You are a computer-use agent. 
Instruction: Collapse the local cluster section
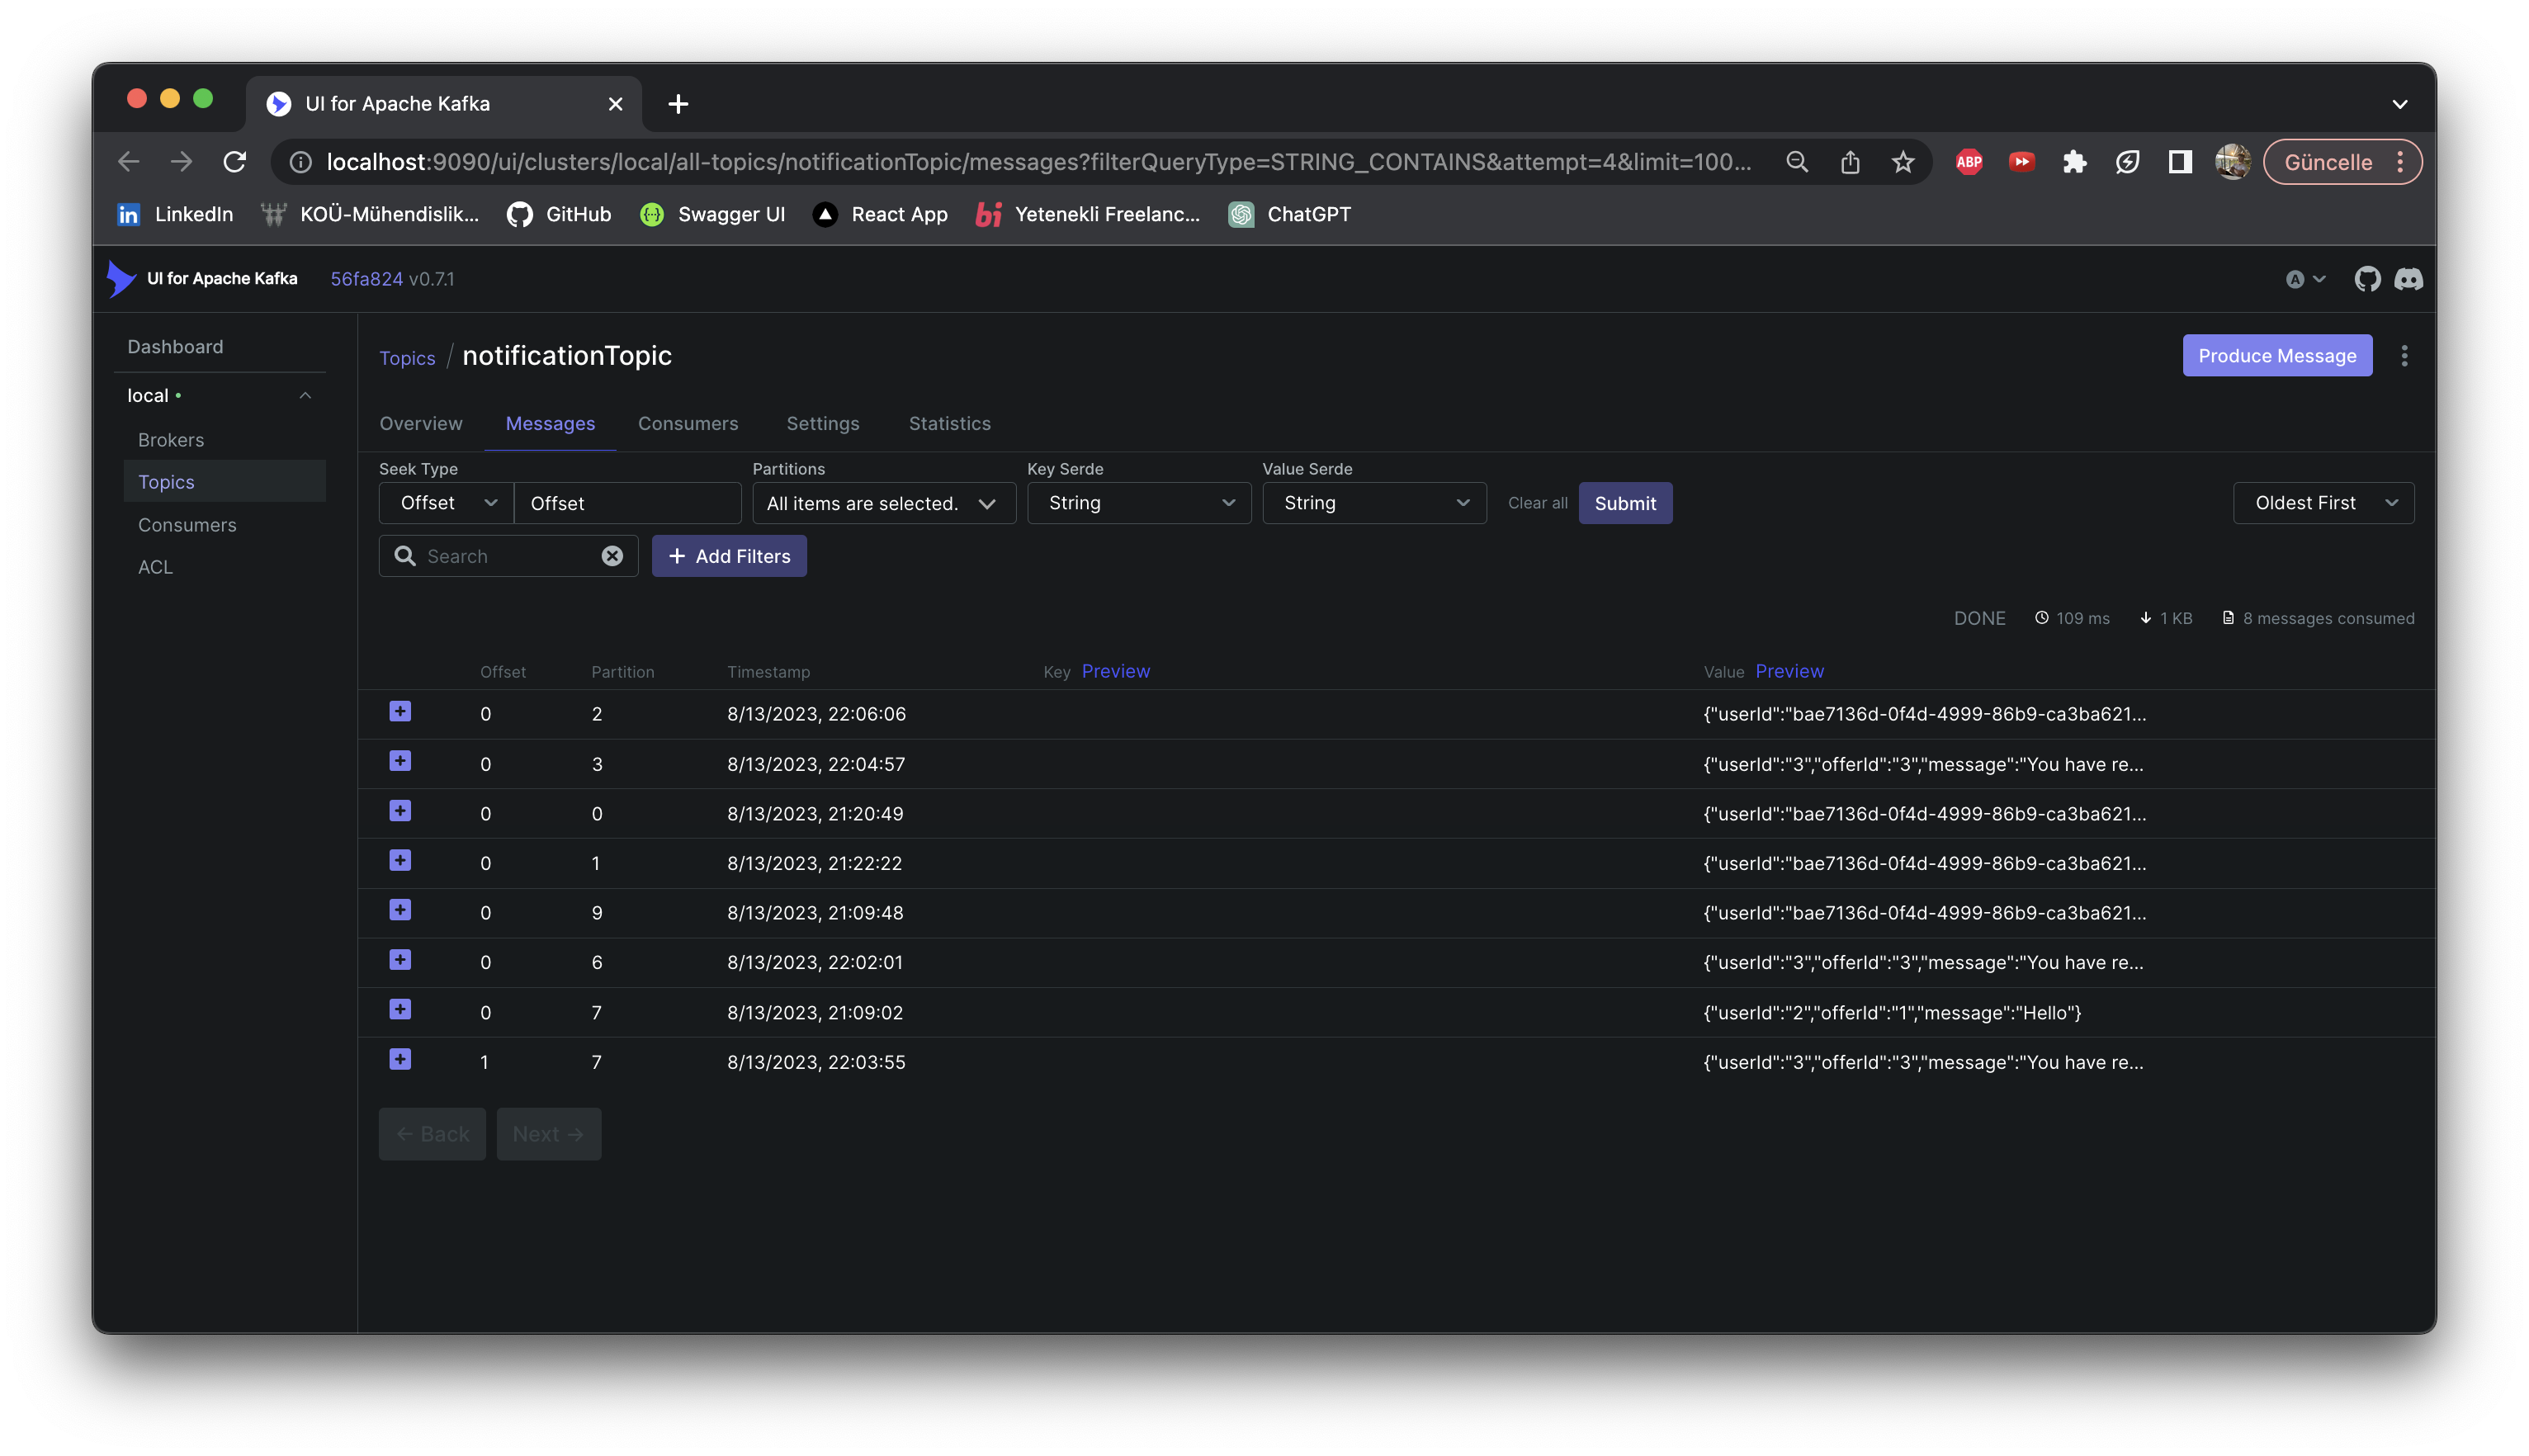tap(305, 396)
